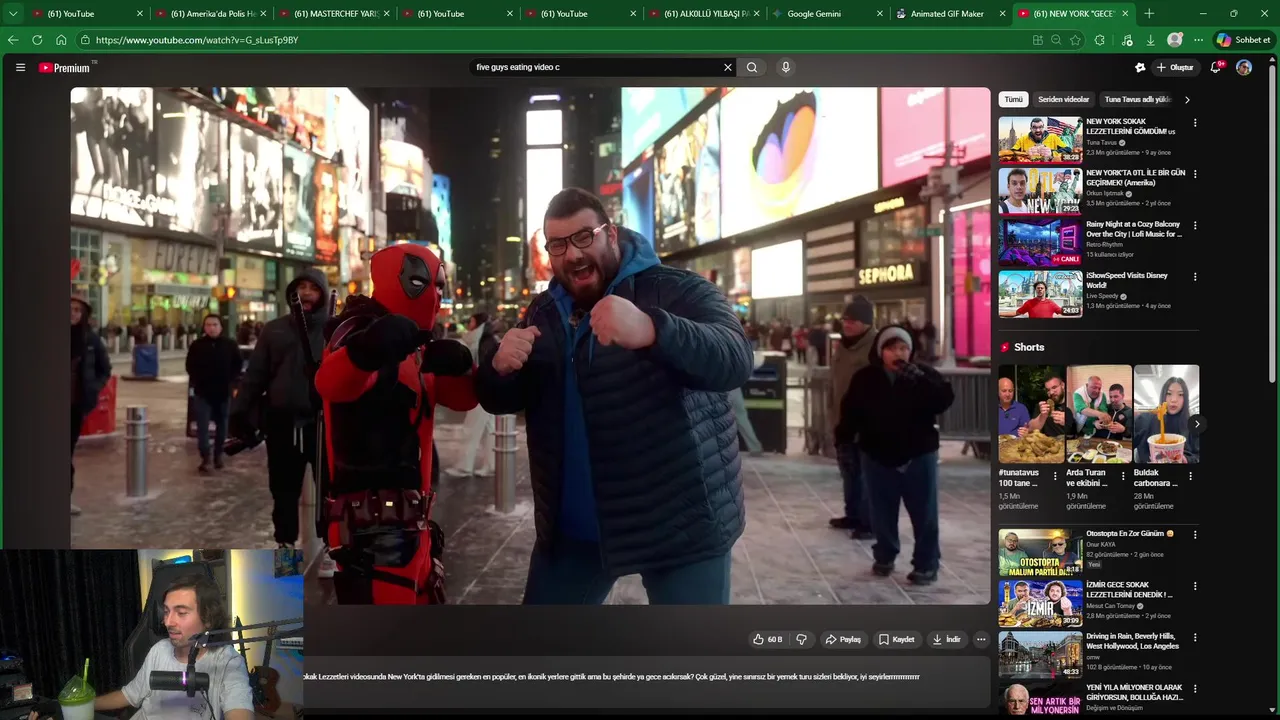Open options for iShowSpeed Visits Disney video
The height and width of the screenshot is (720, 1280).
tap(1194, 277)
